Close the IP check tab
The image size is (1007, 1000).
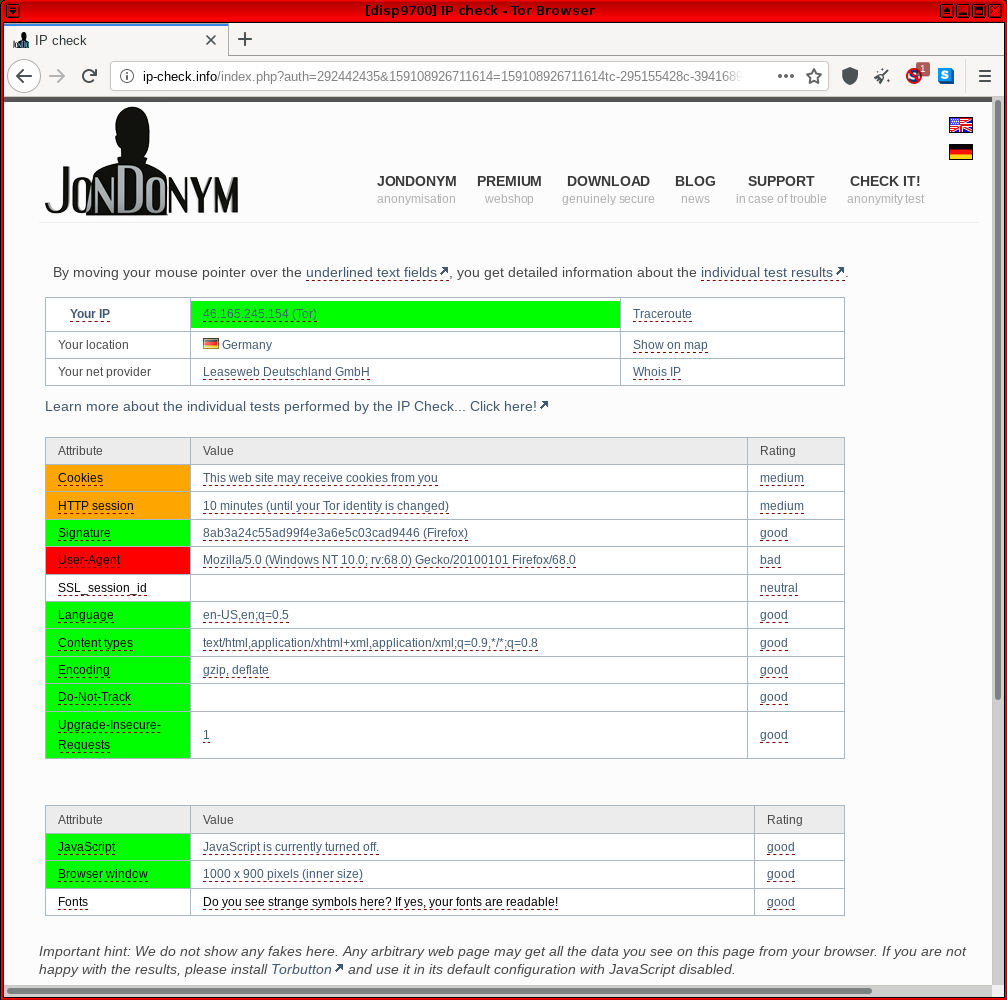(x=211, y=40)
